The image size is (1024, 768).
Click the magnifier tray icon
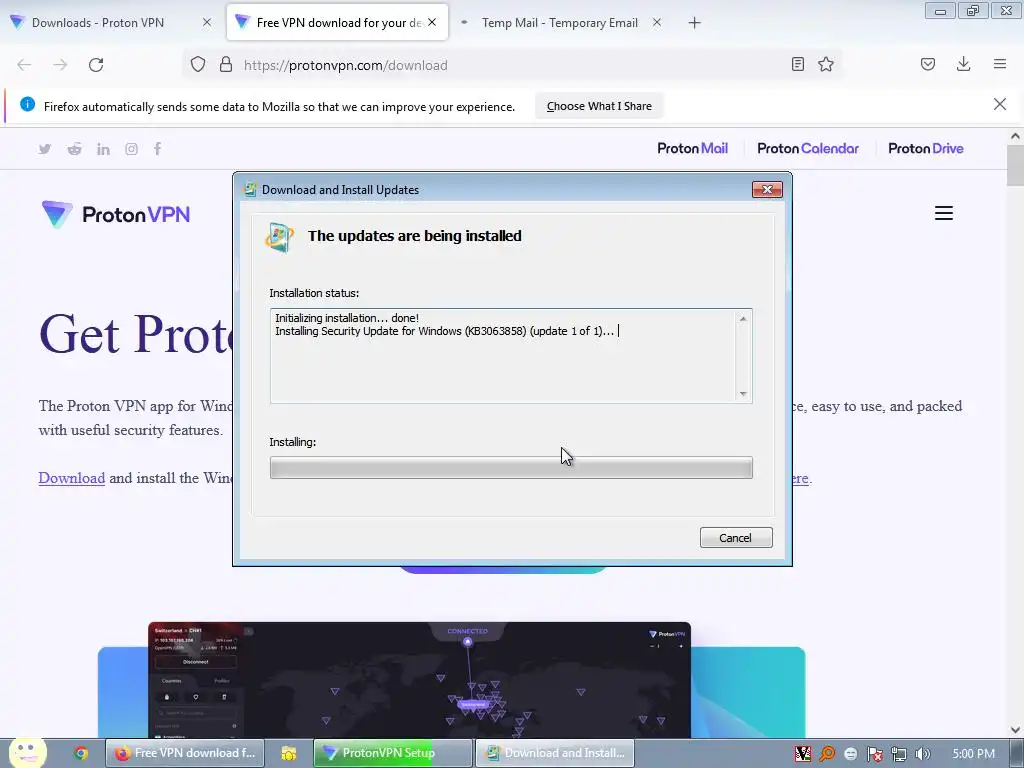pyautogui.click(x=827, y=754)
